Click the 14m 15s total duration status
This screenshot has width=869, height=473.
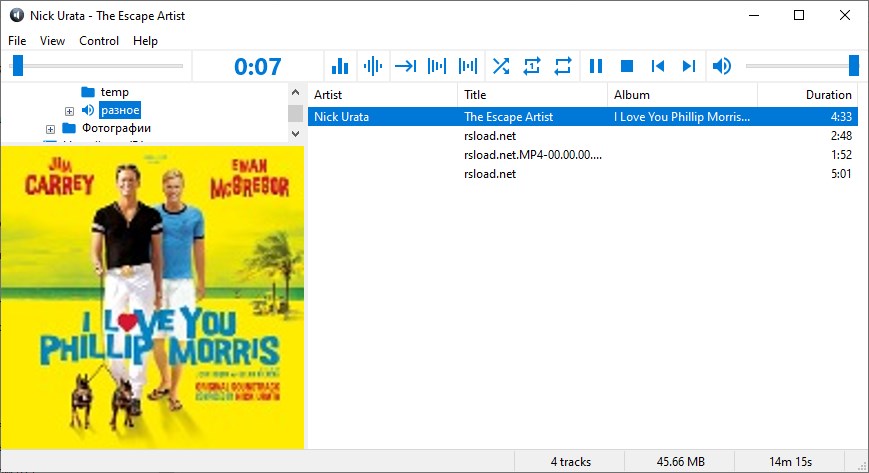pos(790,461)
